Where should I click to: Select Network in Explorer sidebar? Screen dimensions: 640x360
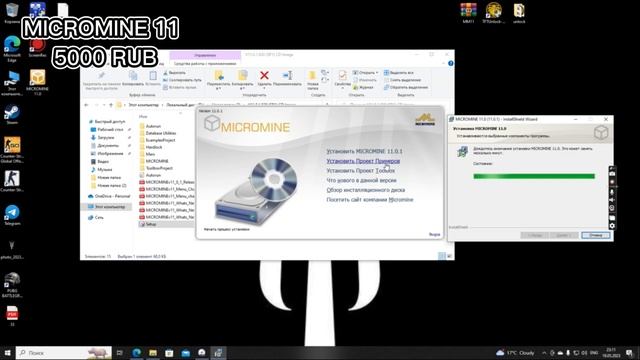tap(96, 218)
